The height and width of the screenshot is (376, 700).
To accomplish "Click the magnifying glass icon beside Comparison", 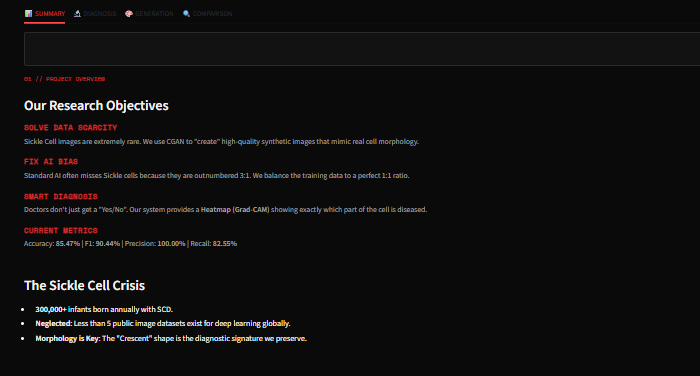I will coord(186,13).
